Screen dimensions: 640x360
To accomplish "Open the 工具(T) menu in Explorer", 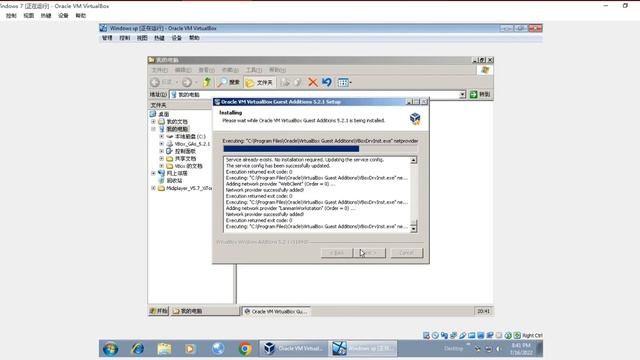I will [253, 70].
